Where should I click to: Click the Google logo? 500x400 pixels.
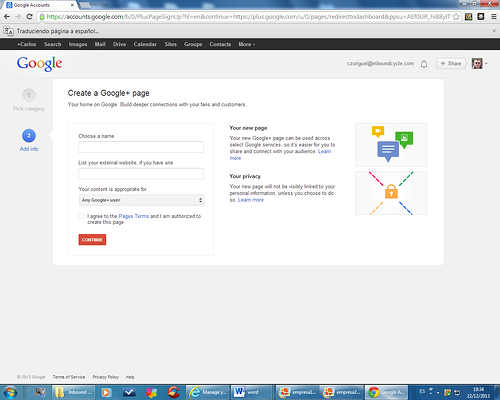coord(39,63)
